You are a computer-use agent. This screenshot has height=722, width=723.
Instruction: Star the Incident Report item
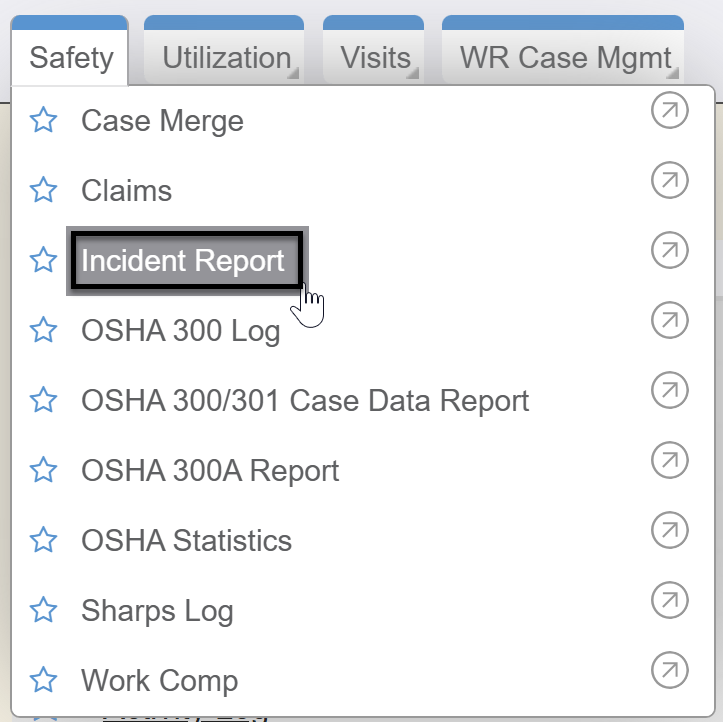click(x=43, y=261)
